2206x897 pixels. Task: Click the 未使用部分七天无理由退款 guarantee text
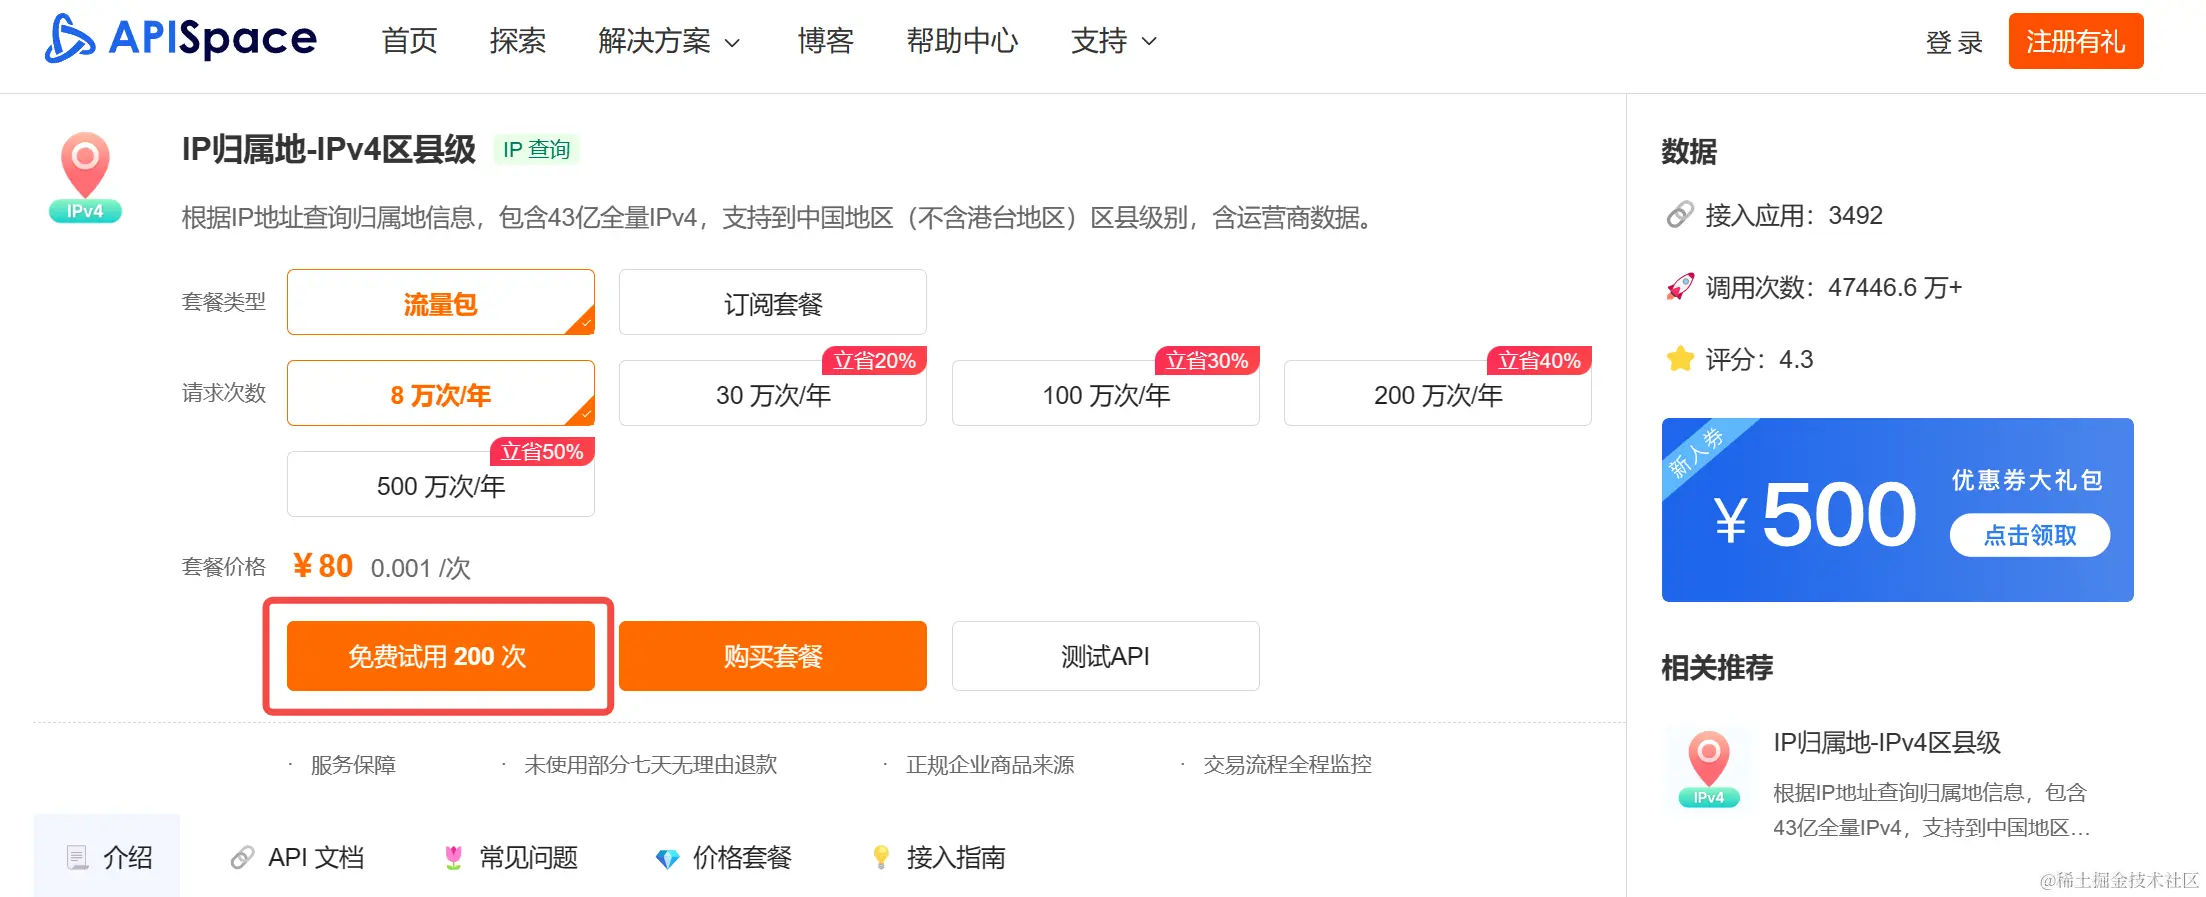[651, 764]
